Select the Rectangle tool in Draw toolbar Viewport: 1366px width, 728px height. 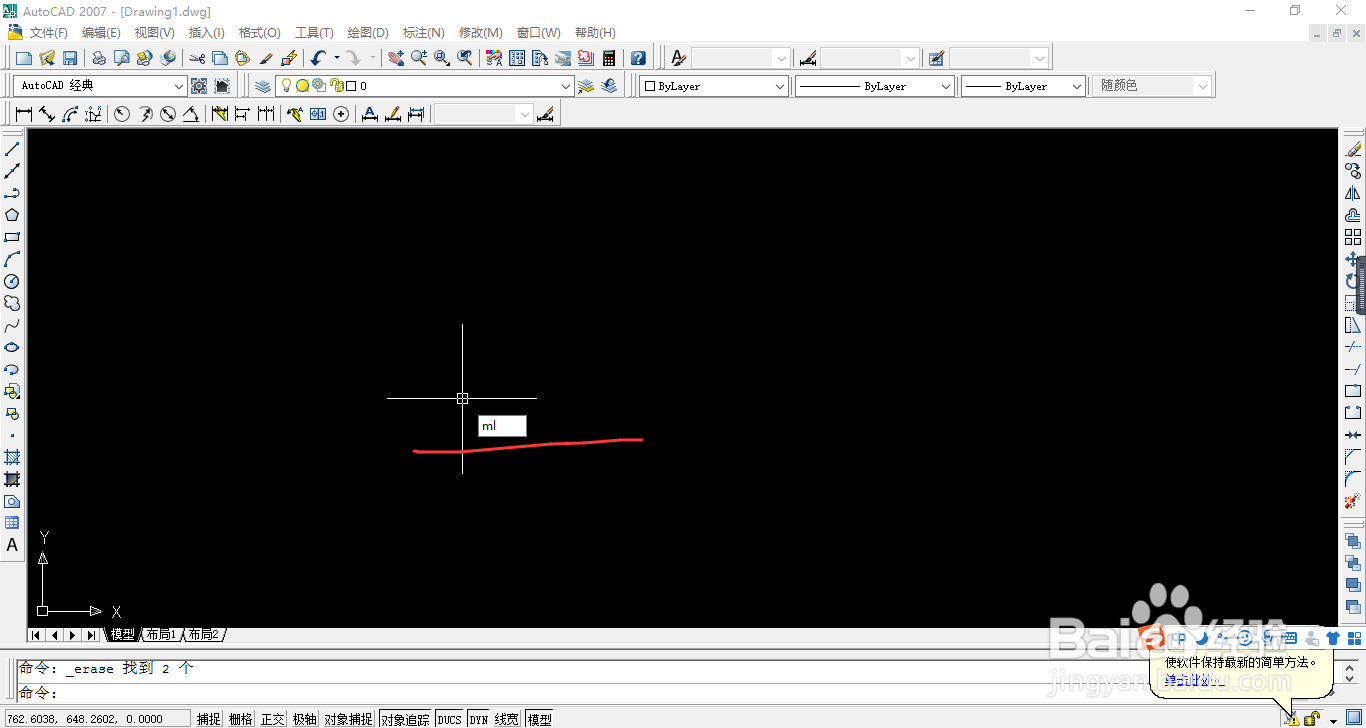click(12, 237)
